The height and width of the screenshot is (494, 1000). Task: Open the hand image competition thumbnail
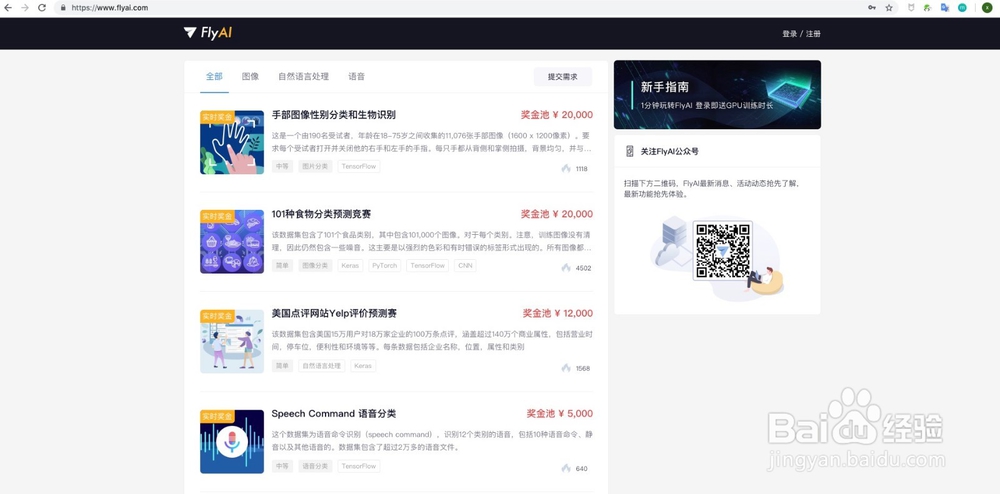[x=232, y=142]
